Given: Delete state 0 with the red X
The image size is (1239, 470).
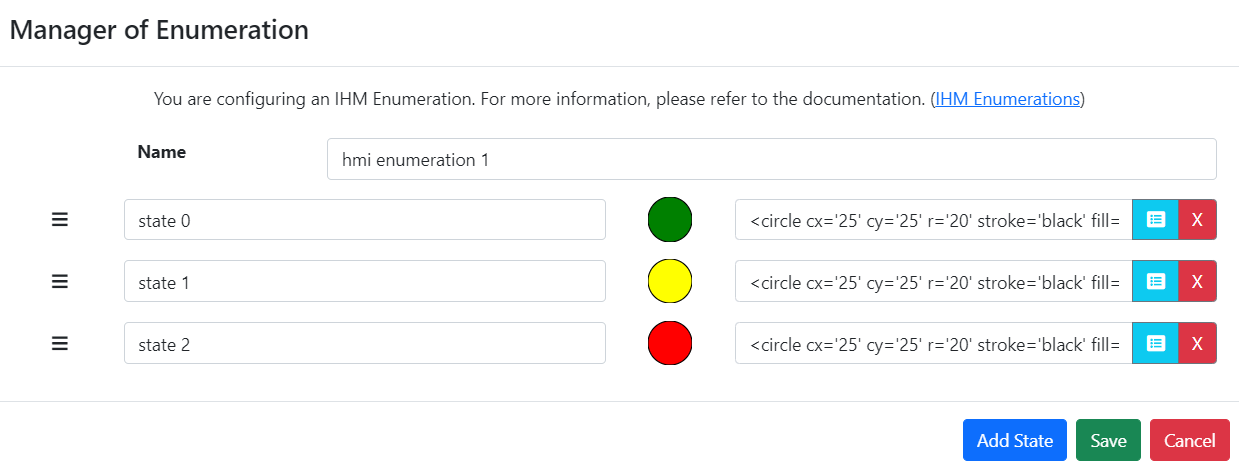Looking at the screenshot, I should pyautogui.click(x=1197, y=220).
